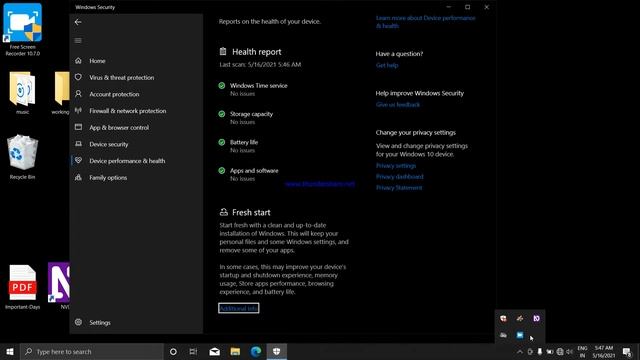The width and height of the screenshot is (640, 360).
Task: Select the Recycle Bin desktop icon
Action: tap(22, 157)
